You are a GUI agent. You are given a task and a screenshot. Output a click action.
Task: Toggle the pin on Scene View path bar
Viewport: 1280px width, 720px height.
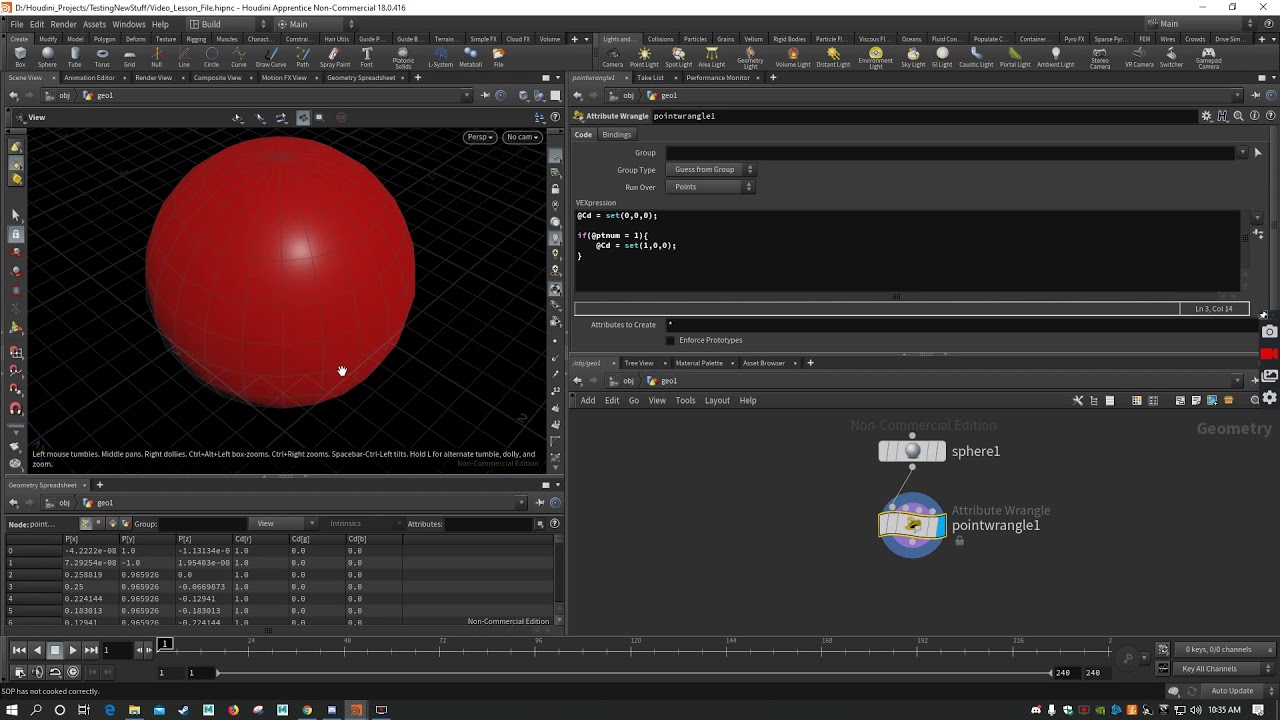tap(485, 96)
